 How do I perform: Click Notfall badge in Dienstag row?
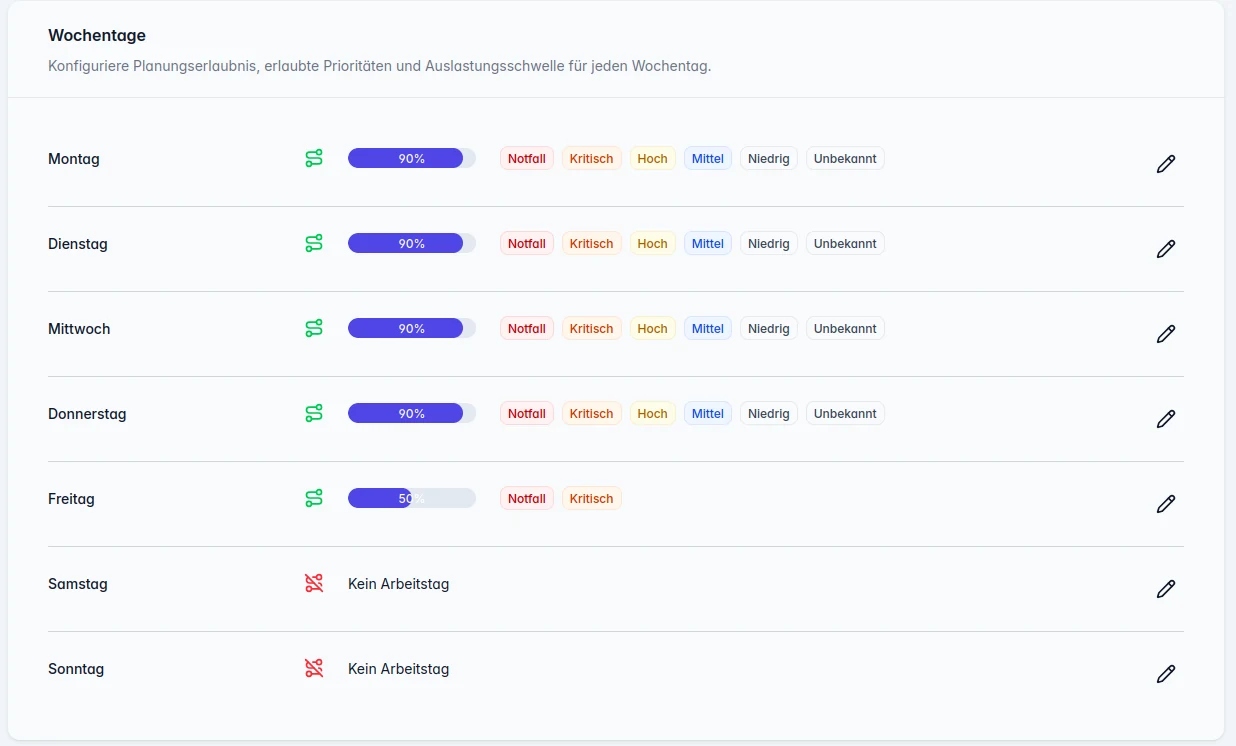coord(527,243)
